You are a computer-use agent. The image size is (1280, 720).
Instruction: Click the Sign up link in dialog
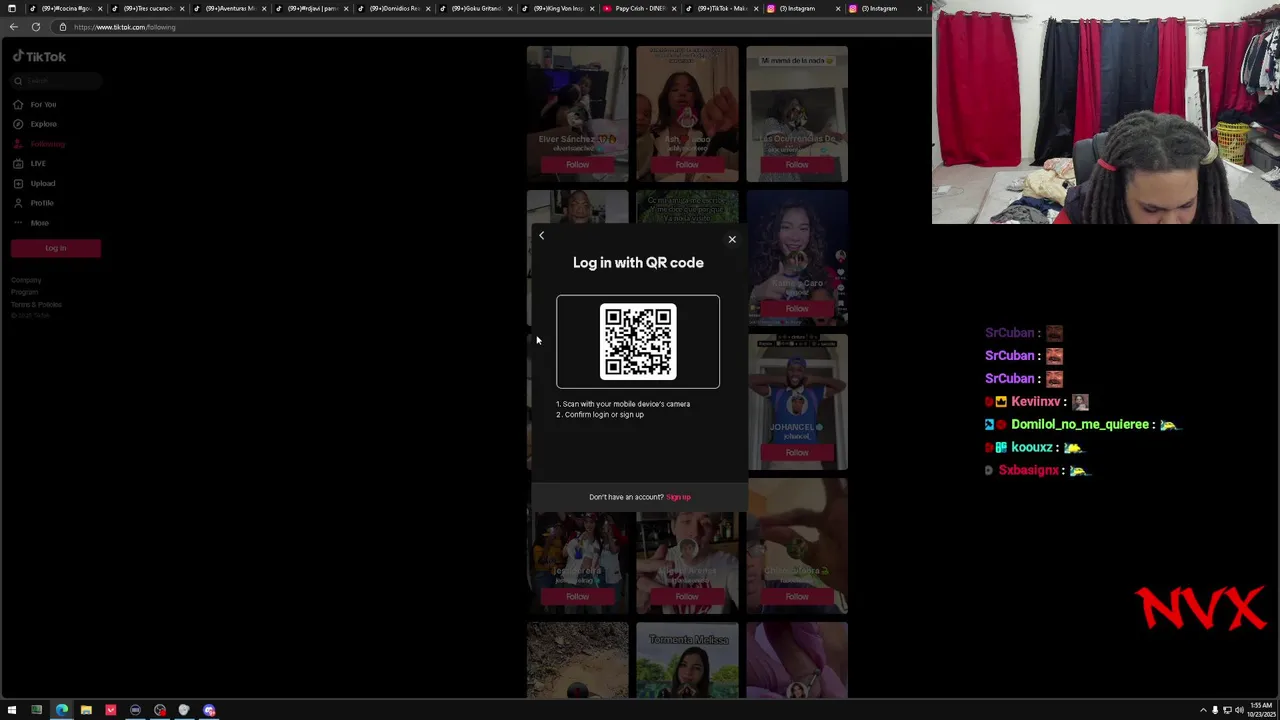click(x=678, y=497)
